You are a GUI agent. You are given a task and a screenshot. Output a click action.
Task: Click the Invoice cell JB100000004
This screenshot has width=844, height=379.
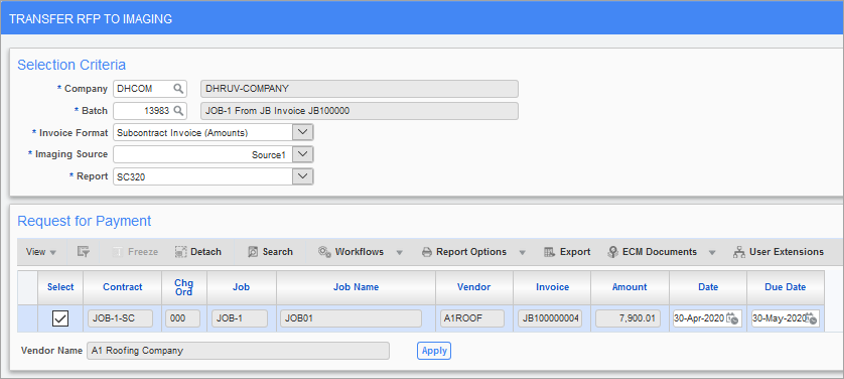550,319
